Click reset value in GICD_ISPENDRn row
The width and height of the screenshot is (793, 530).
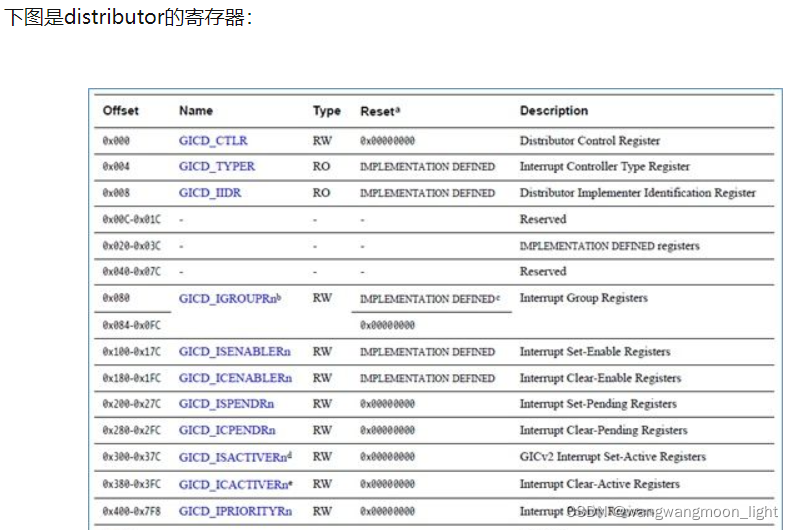coord(387,404)
